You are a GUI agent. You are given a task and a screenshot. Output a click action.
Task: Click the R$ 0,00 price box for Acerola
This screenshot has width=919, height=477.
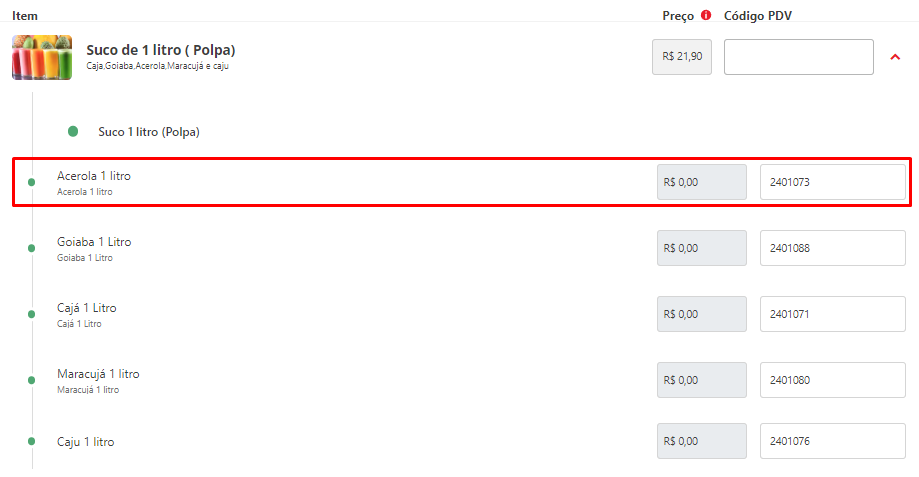click(x=702, y=182)
